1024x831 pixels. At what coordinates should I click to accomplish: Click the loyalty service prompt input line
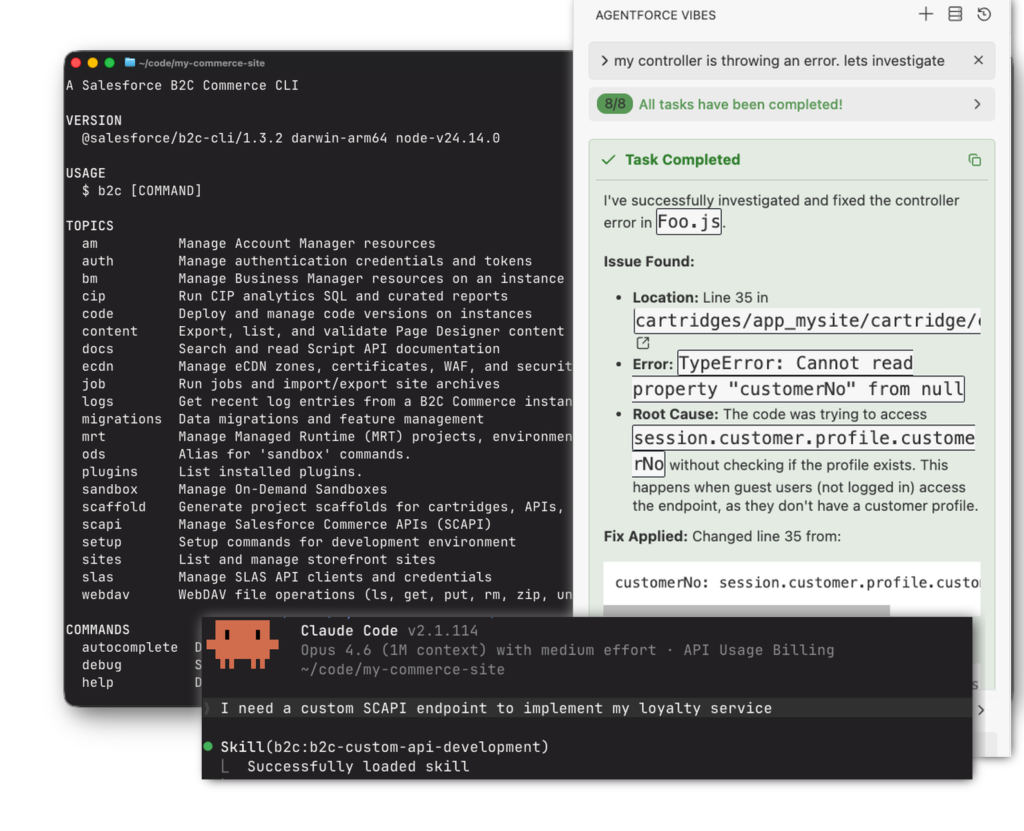pyautogui.click(x=496, y=708)
